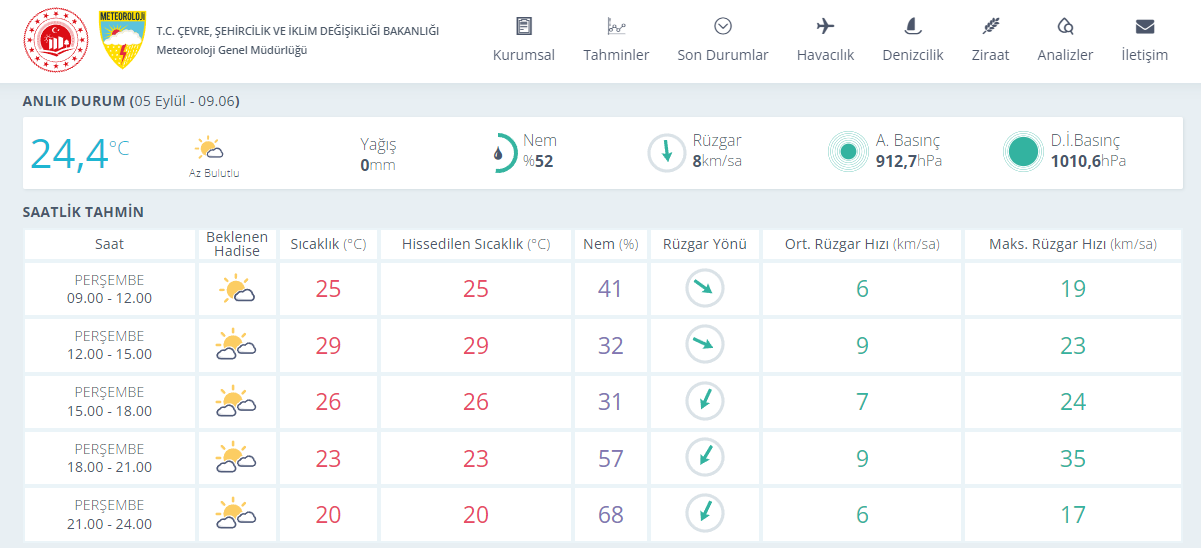Click the İletişim envelope icon
This screenshot has height=548, width=1201.
(1145, 26)
